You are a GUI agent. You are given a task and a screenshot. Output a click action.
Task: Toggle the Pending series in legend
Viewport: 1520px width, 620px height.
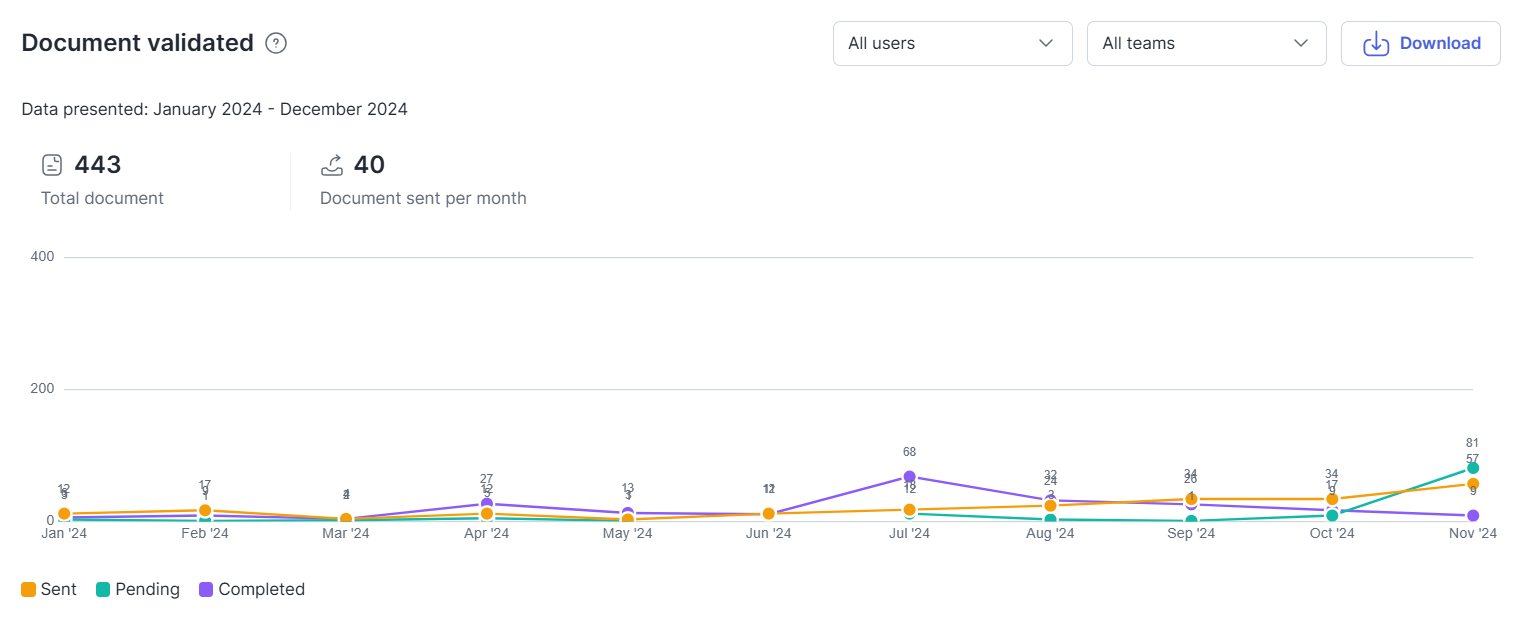[x=147, y=589]
